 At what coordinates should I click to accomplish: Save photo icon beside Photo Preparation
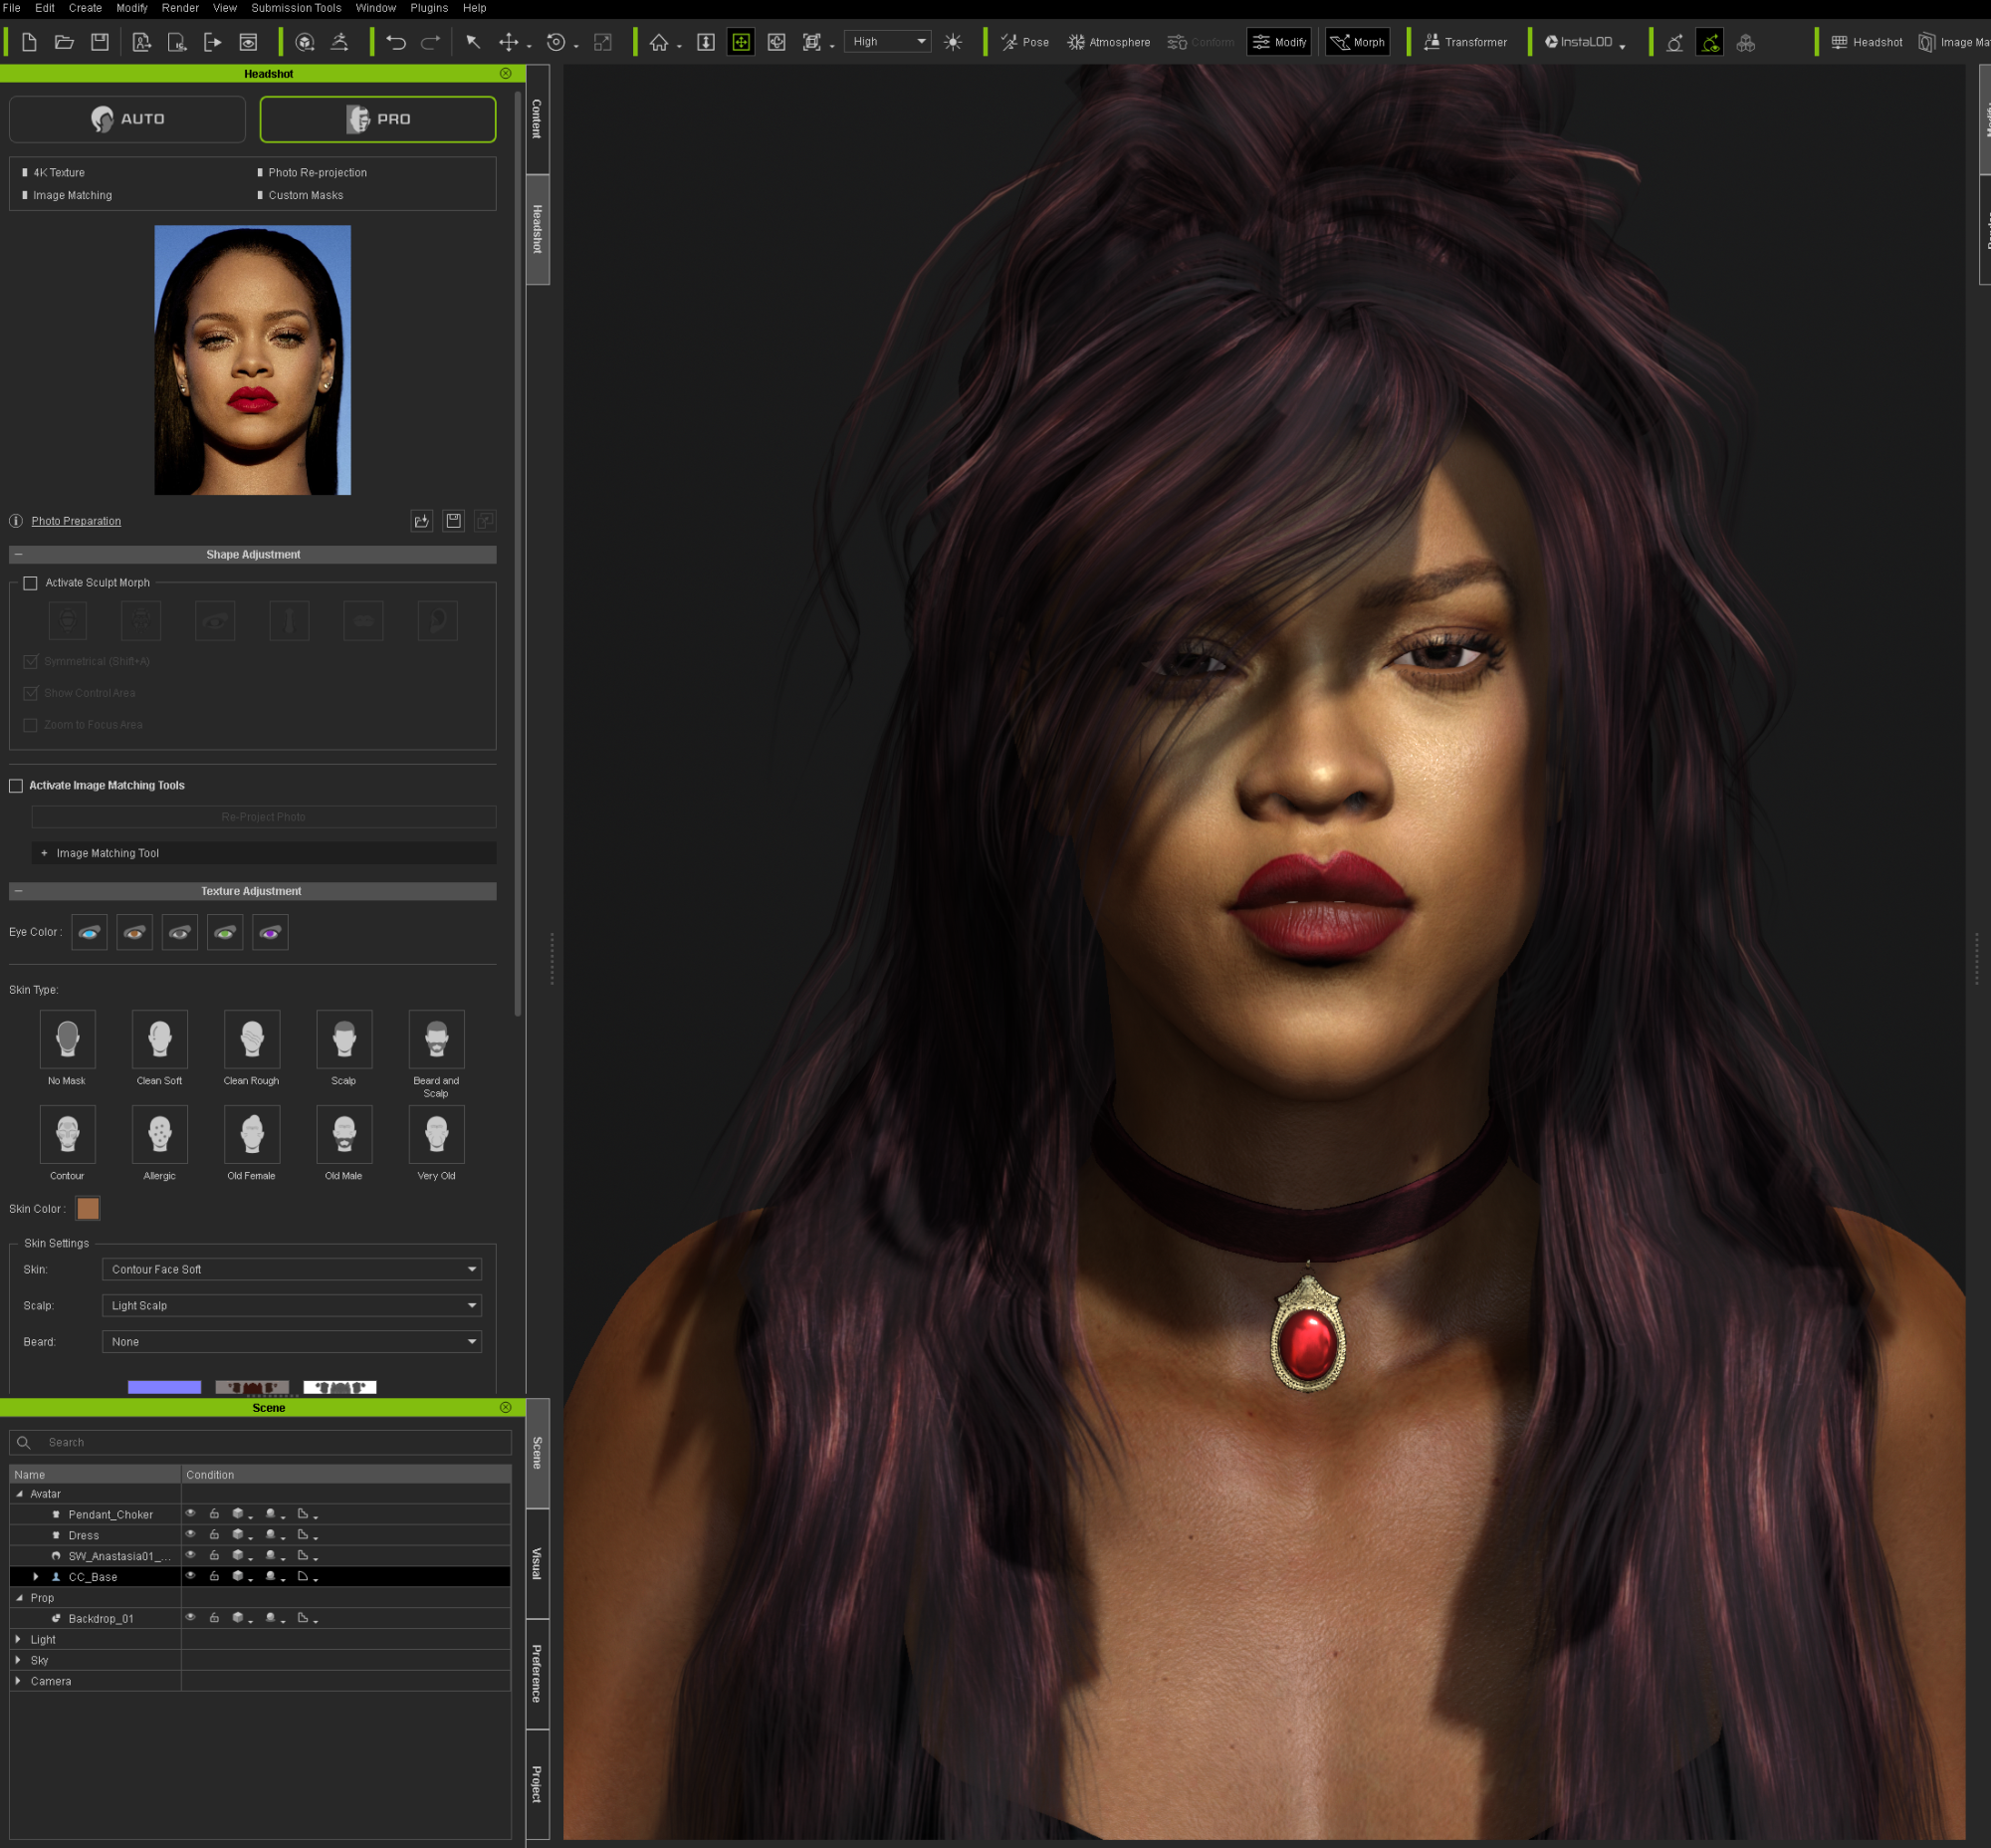pyautogui.click(x=454, y=521)
